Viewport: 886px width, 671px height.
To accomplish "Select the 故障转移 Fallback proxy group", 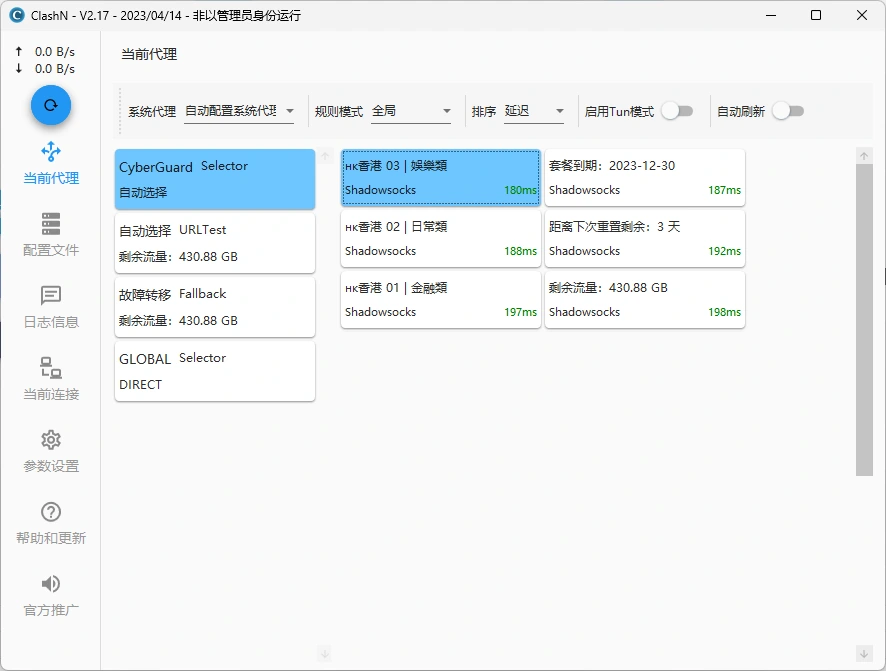I will coord(215,307).
